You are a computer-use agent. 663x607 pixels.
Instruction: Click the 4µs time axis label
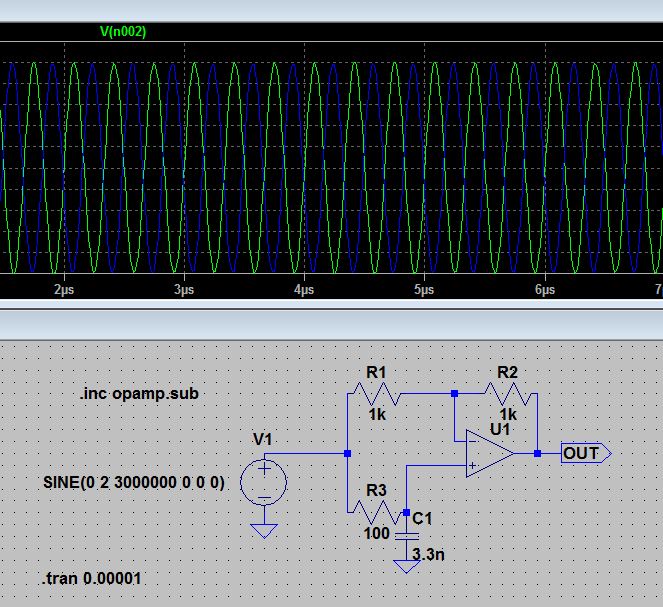[304, 290]
